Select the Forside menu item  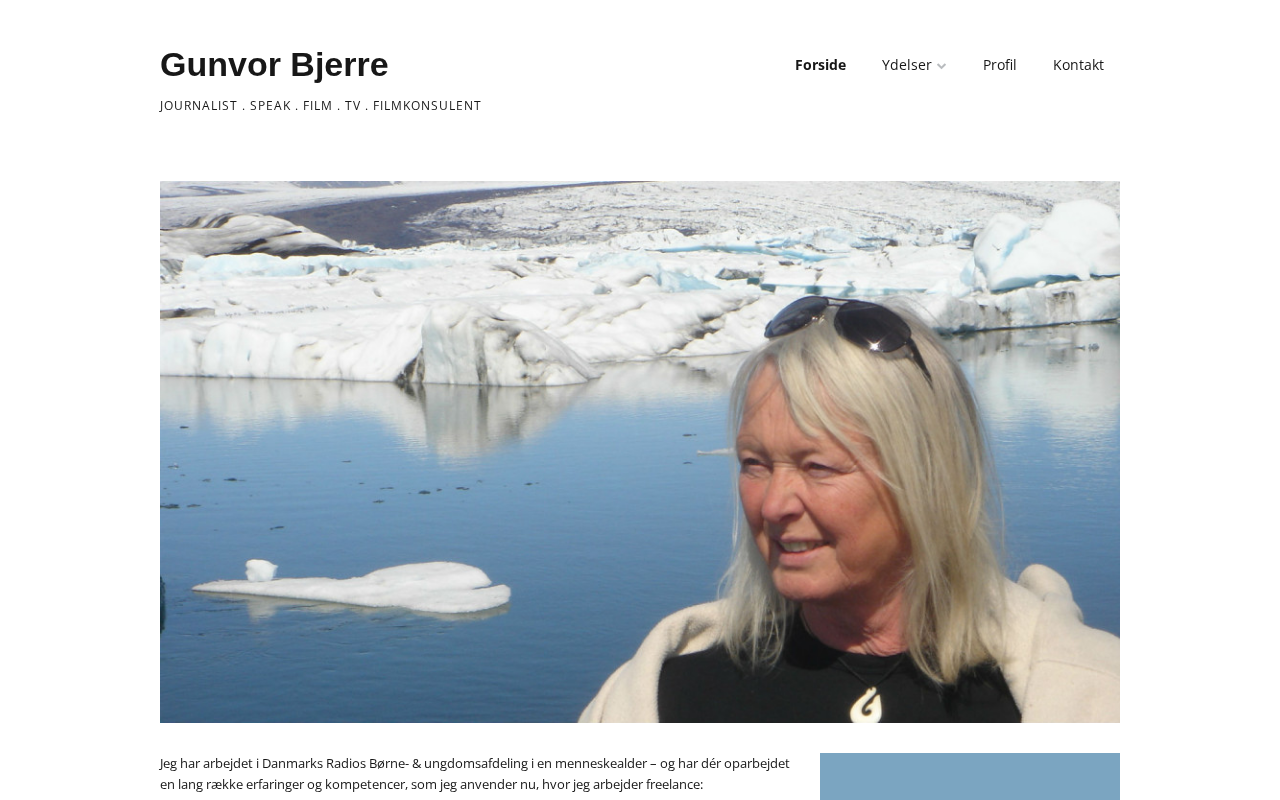point(820,65)
